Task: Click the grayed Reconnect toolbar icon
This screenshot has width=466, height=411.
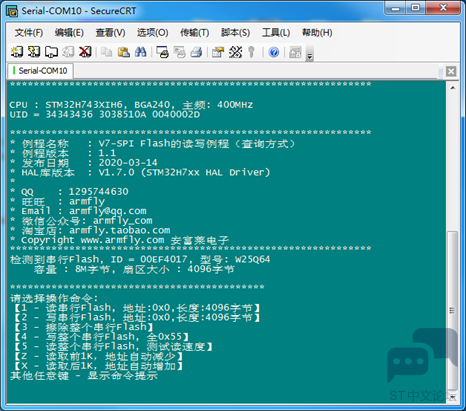Action: pos(68,52)
